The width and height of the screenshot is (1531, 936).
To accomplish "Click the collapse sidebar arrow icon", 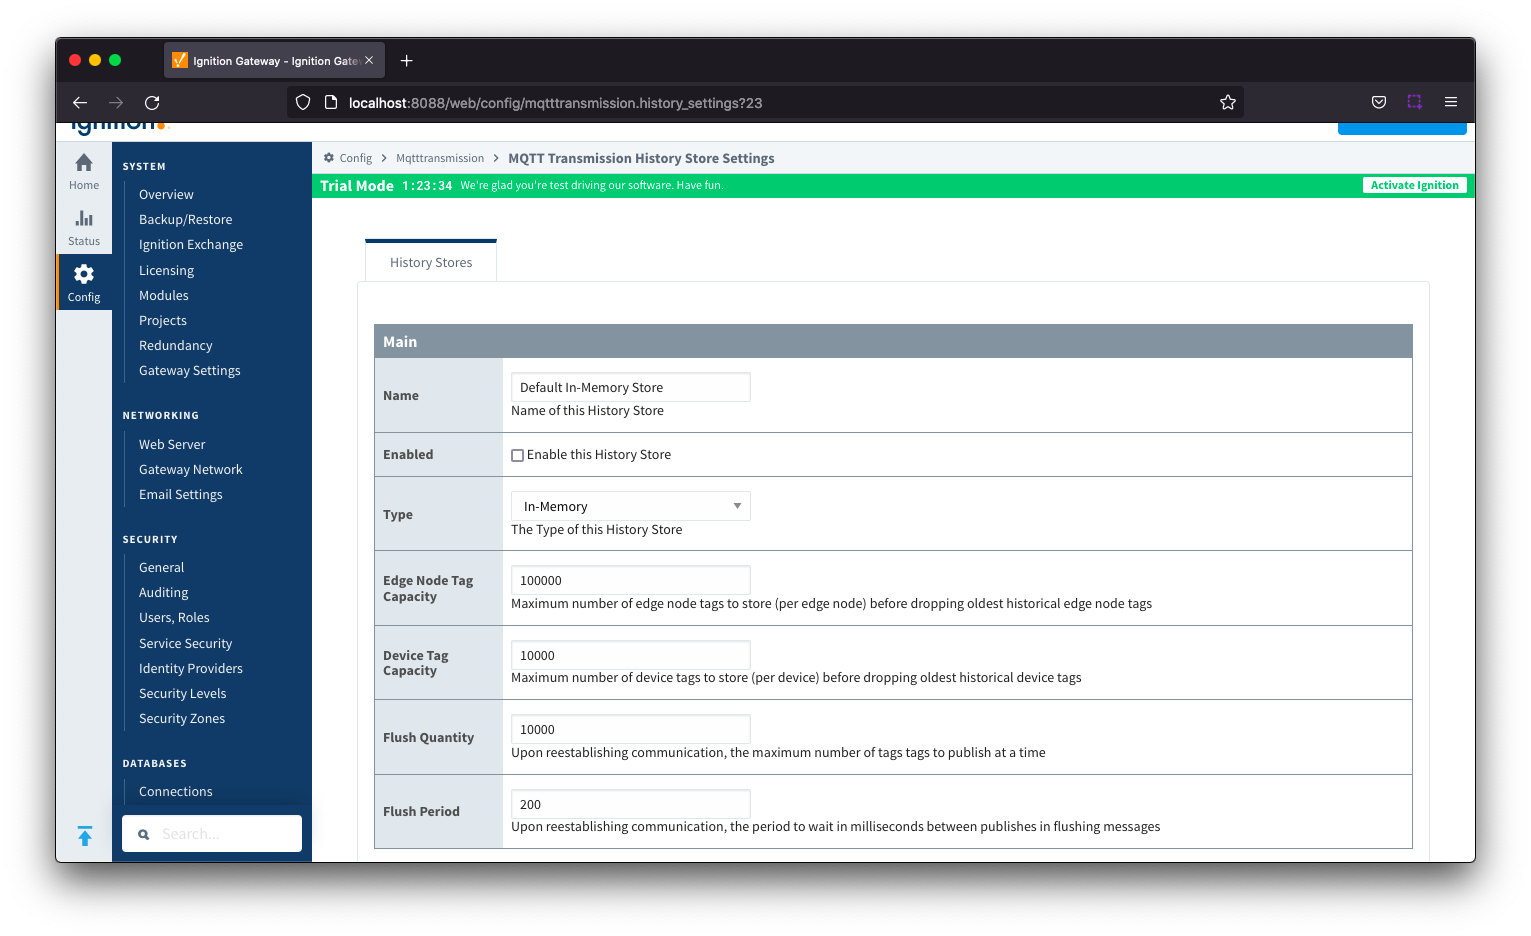I will tap(85, 835).
